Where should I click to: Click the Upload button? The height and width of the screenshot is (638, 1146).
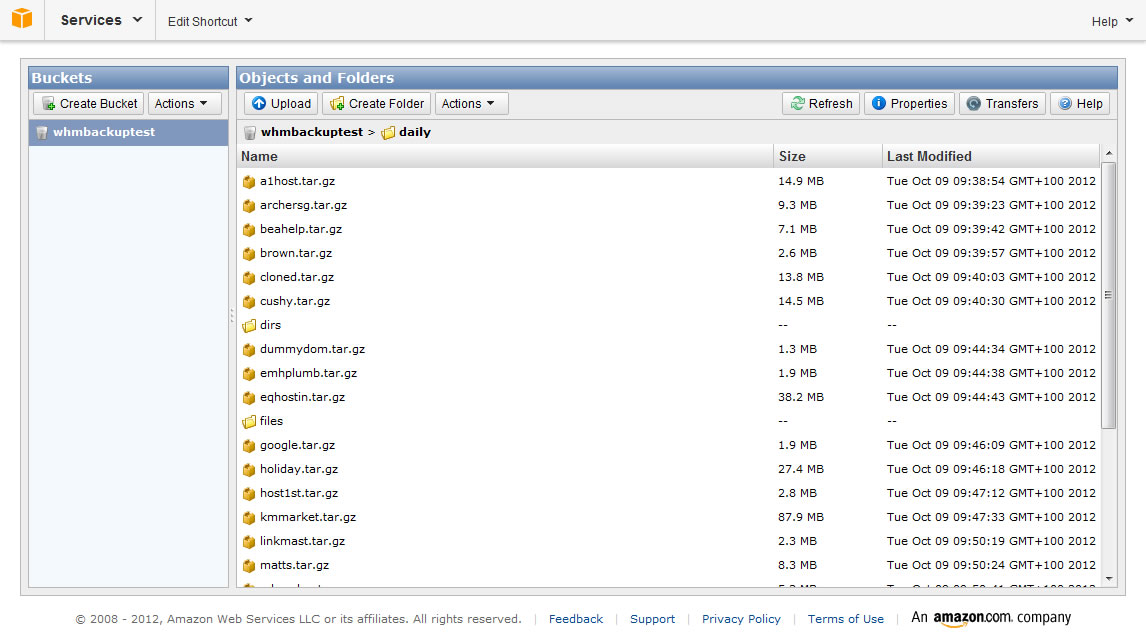(281, 104)
